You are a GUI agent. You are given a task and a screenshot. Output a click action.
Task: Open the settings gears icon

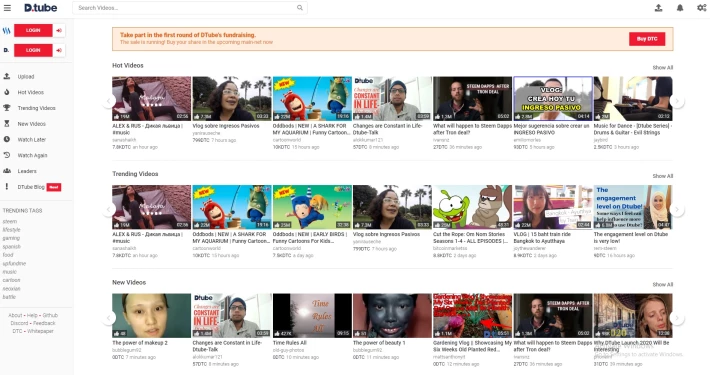pos(701,8)
